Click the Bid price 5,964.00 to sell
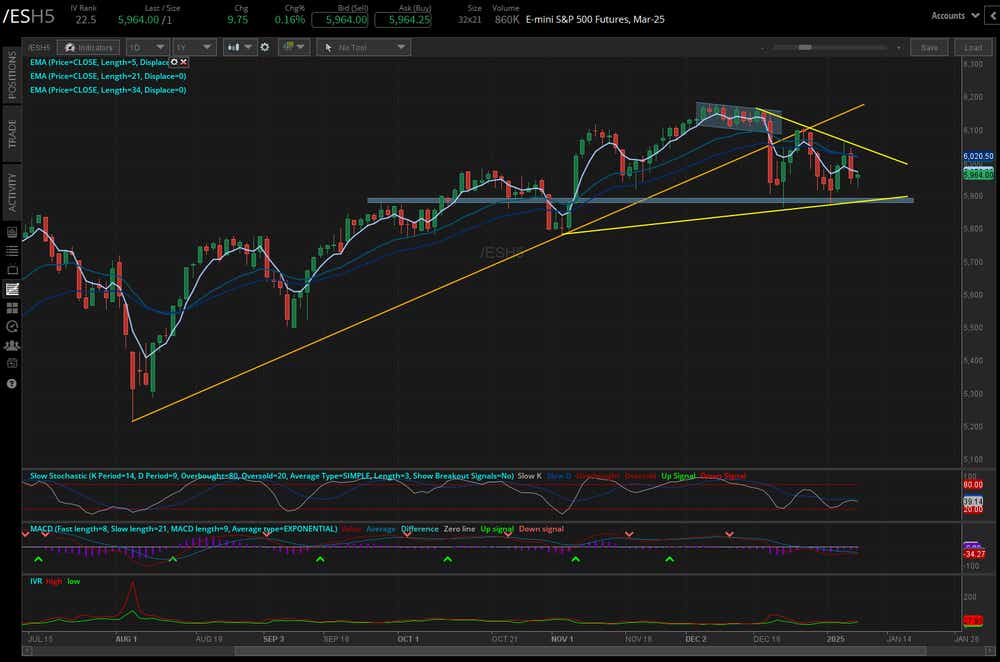The image size is (1000, 662). [340, 19]
